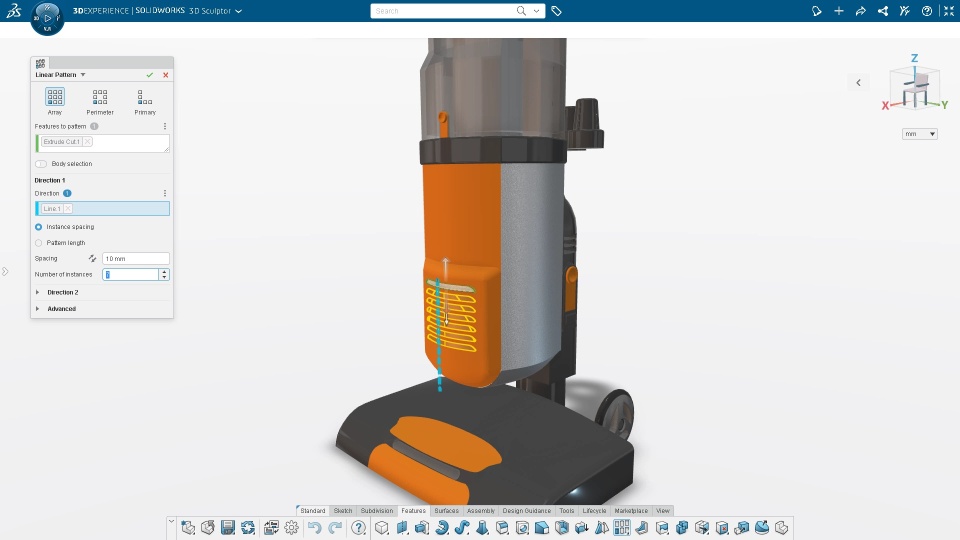Select the Perimeter pattern type icon
960x540 pixels.
pyautogui.click(x=100, y=97)
